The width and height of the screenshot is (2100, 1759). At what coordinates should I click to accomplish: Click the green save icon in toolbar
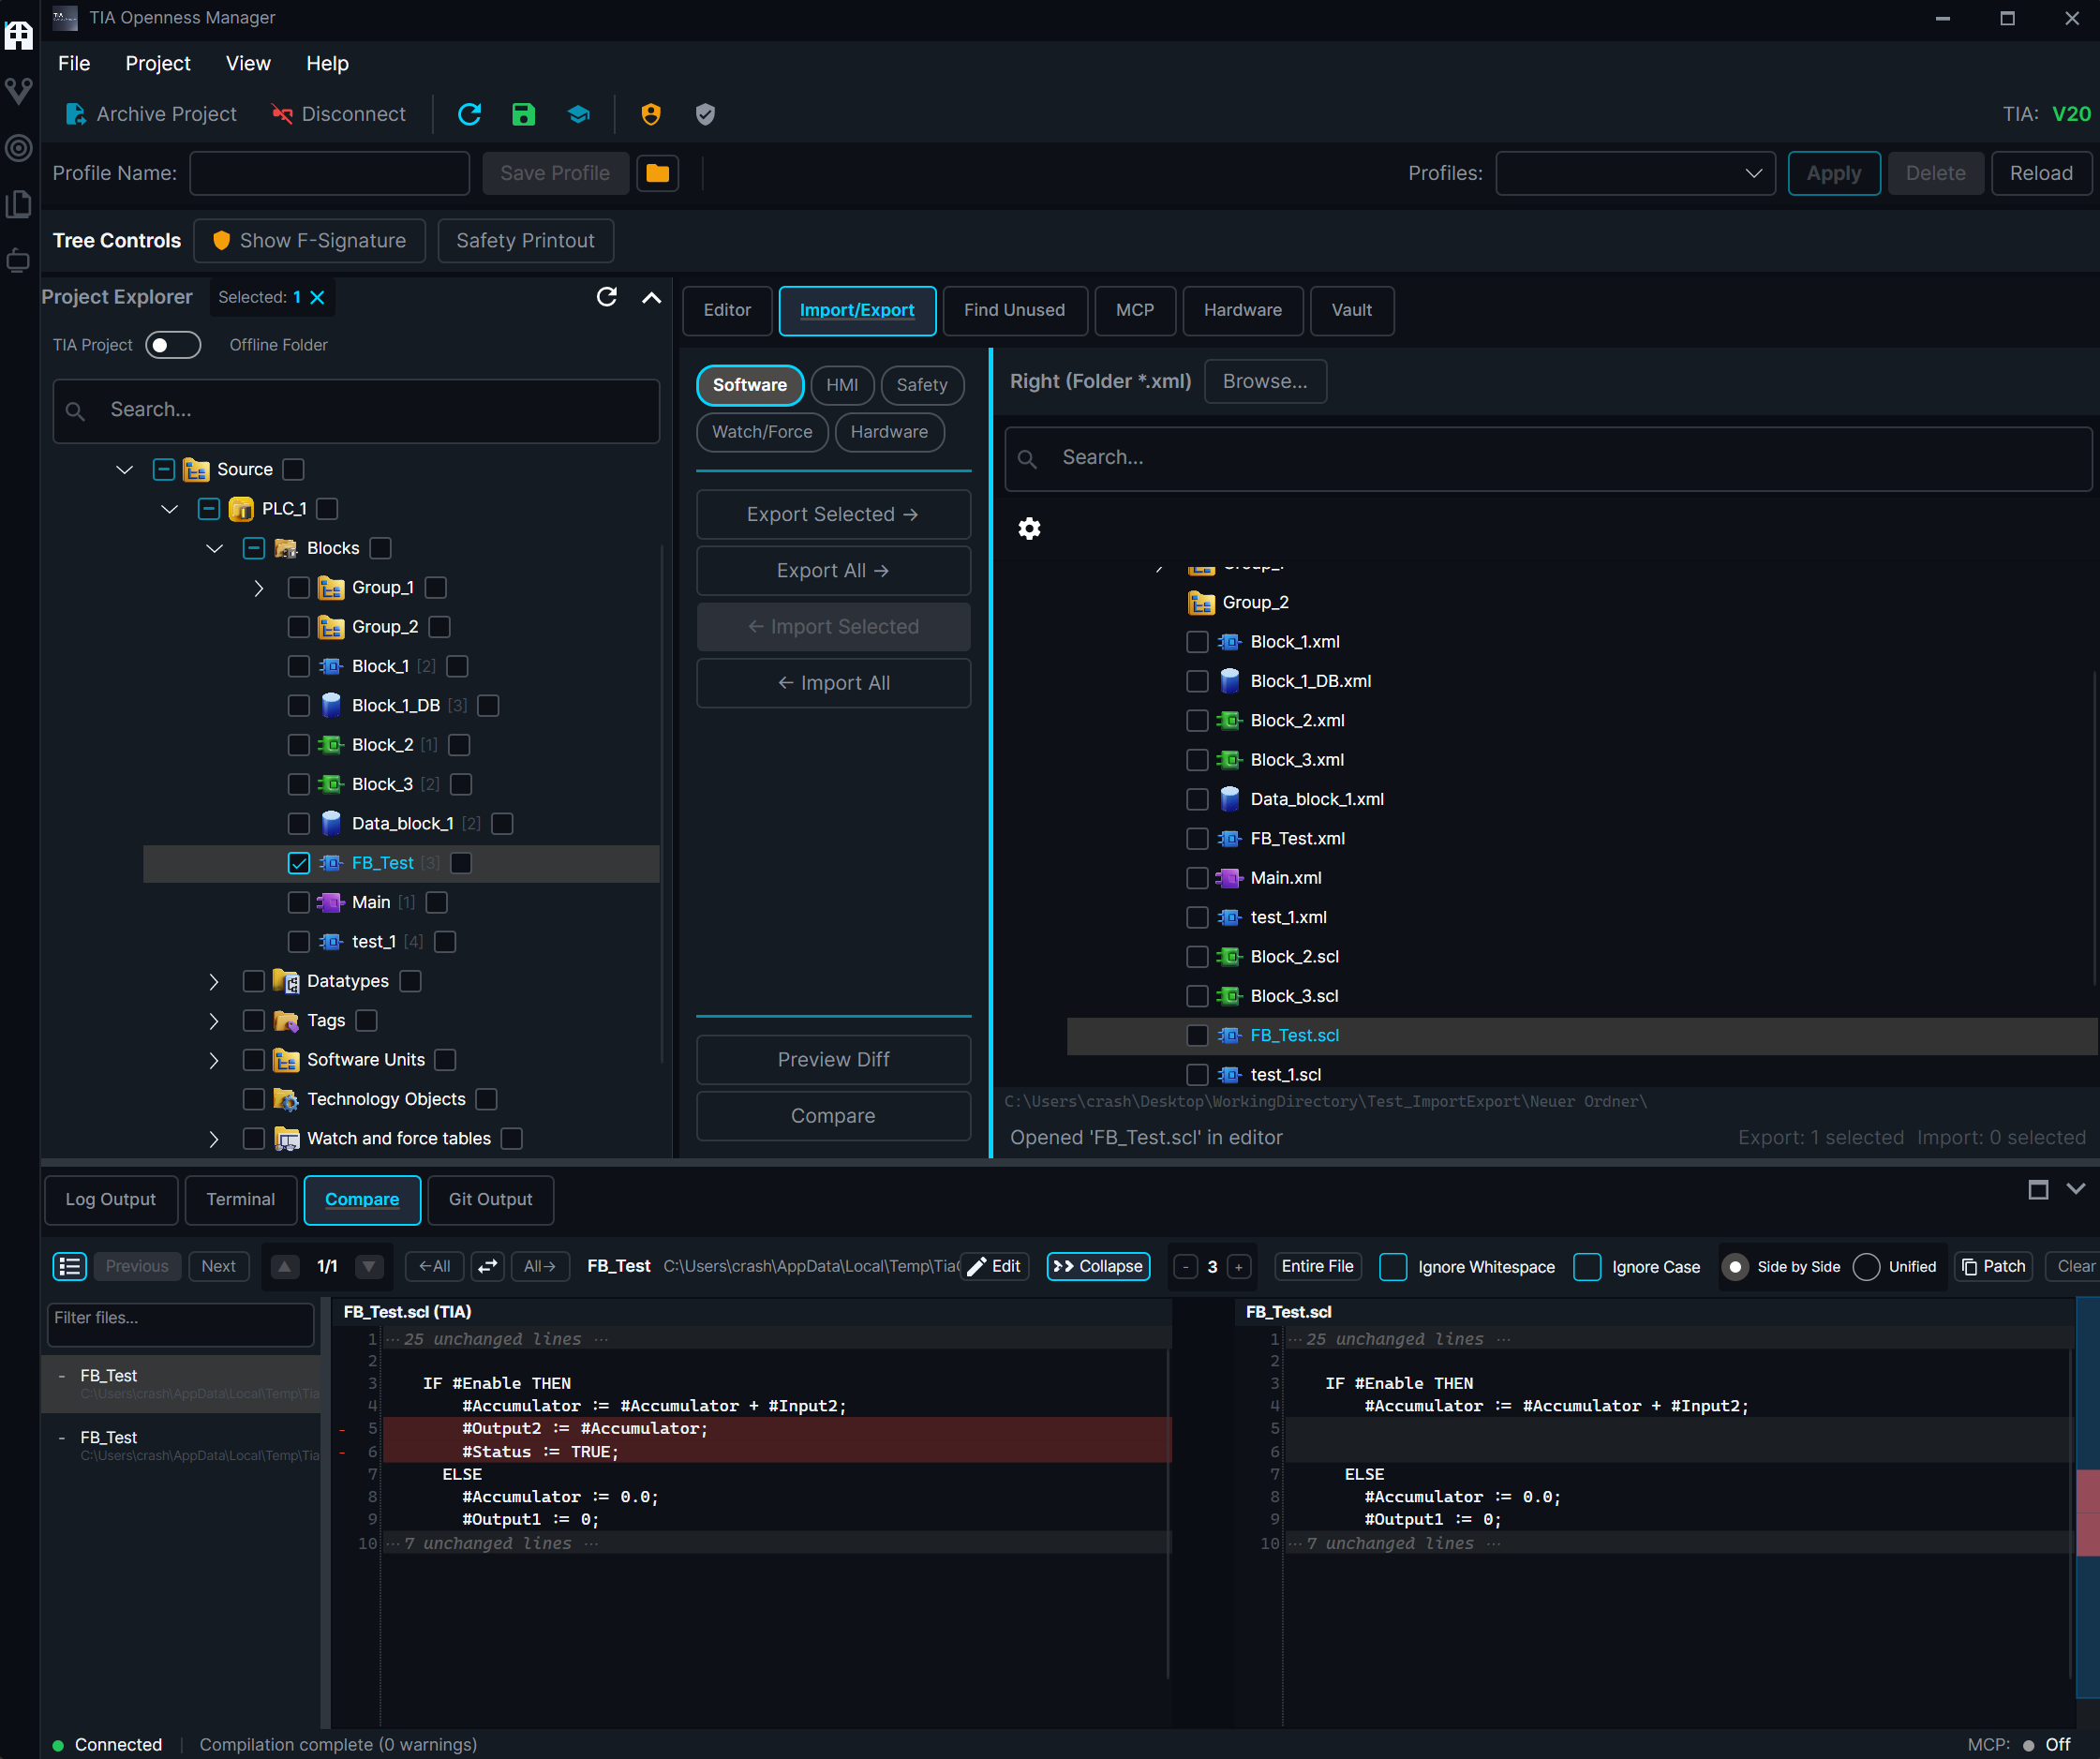(x=523, y=114)
